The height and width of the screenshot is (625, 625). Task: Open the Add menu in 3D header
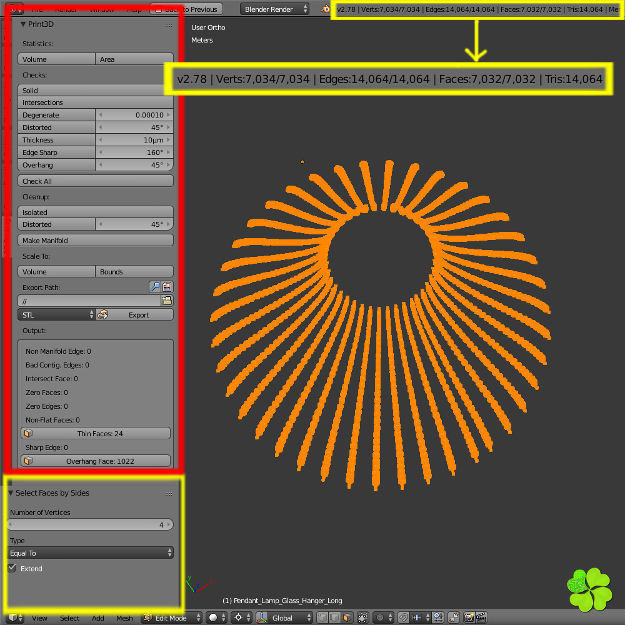click(98, 618)
